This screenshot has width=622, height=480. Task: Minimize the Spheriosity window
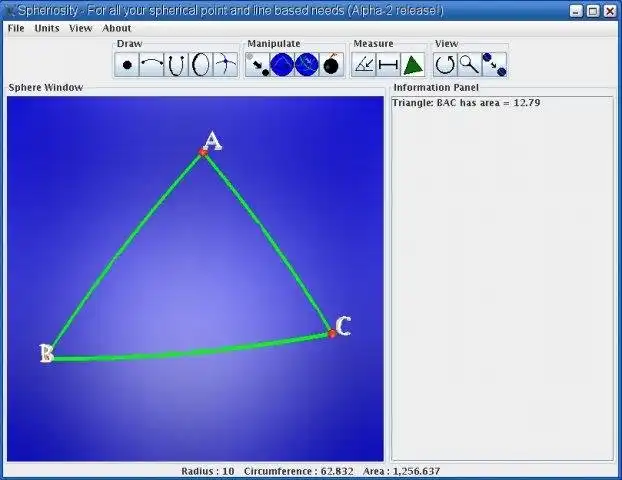click(576, 11)
